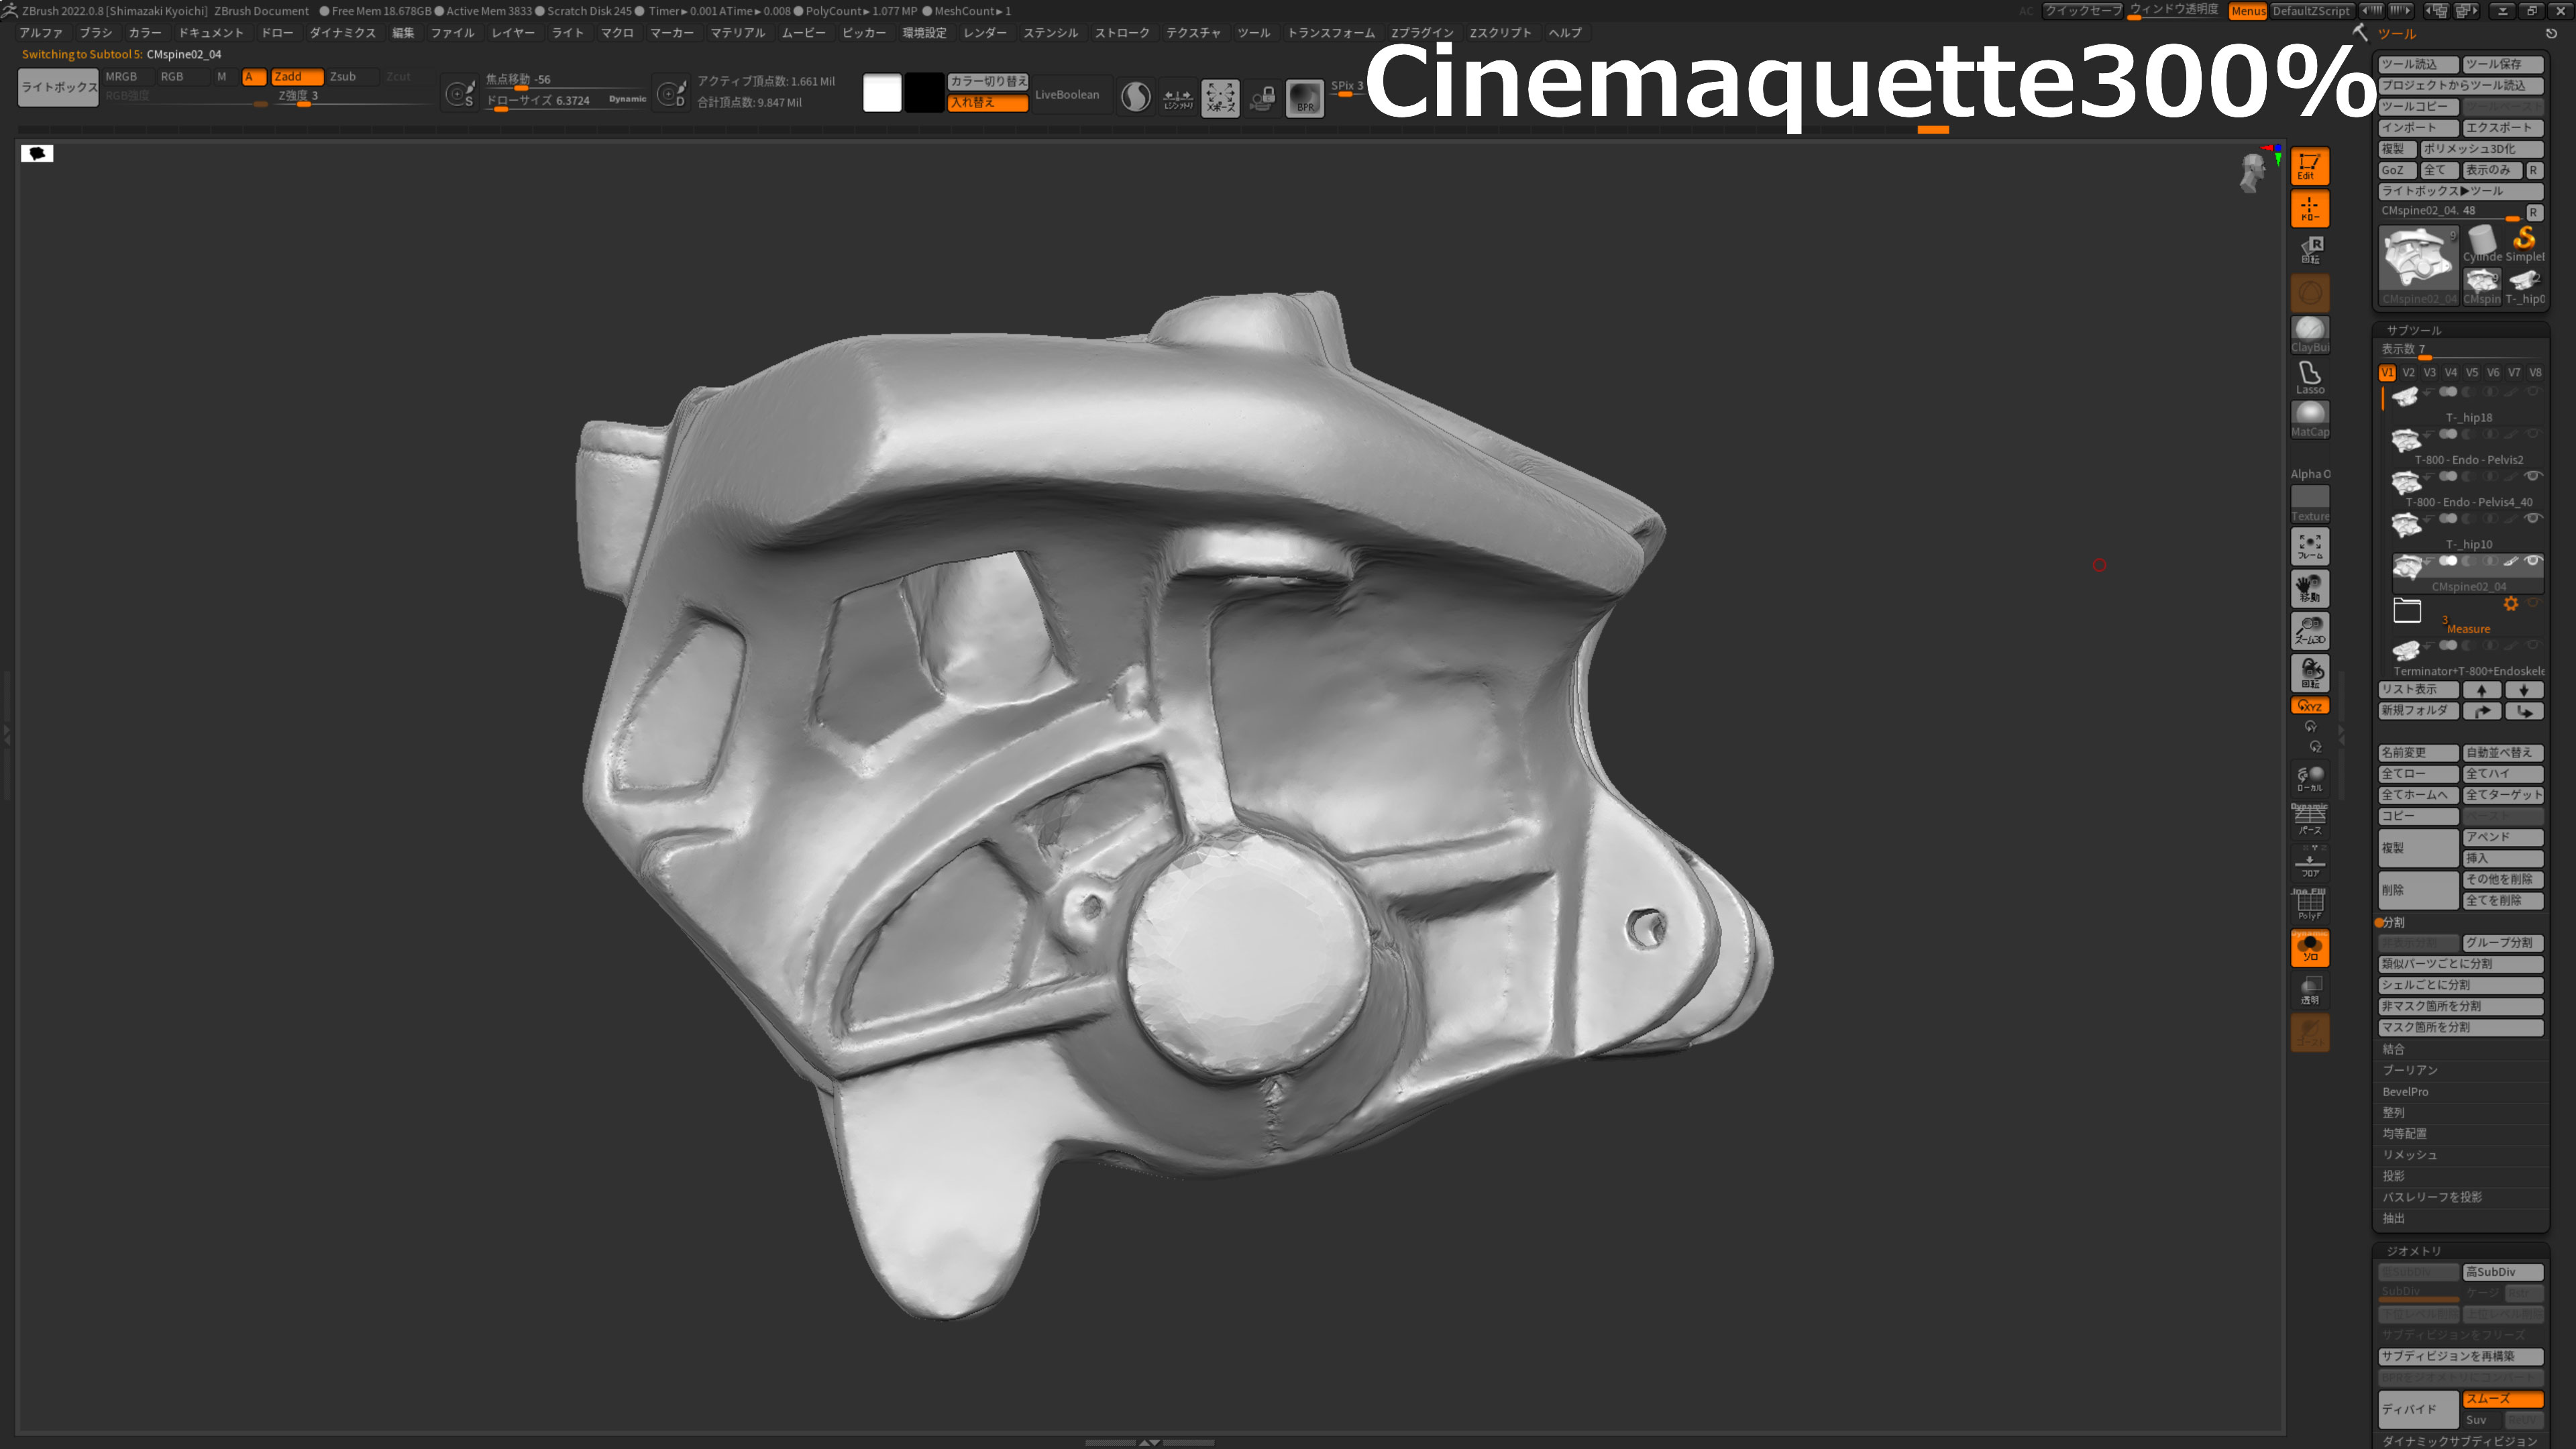Toggle the Floor (フロア) grid
Viewport: 2576px width, 1449px height.
[2309, 862]
